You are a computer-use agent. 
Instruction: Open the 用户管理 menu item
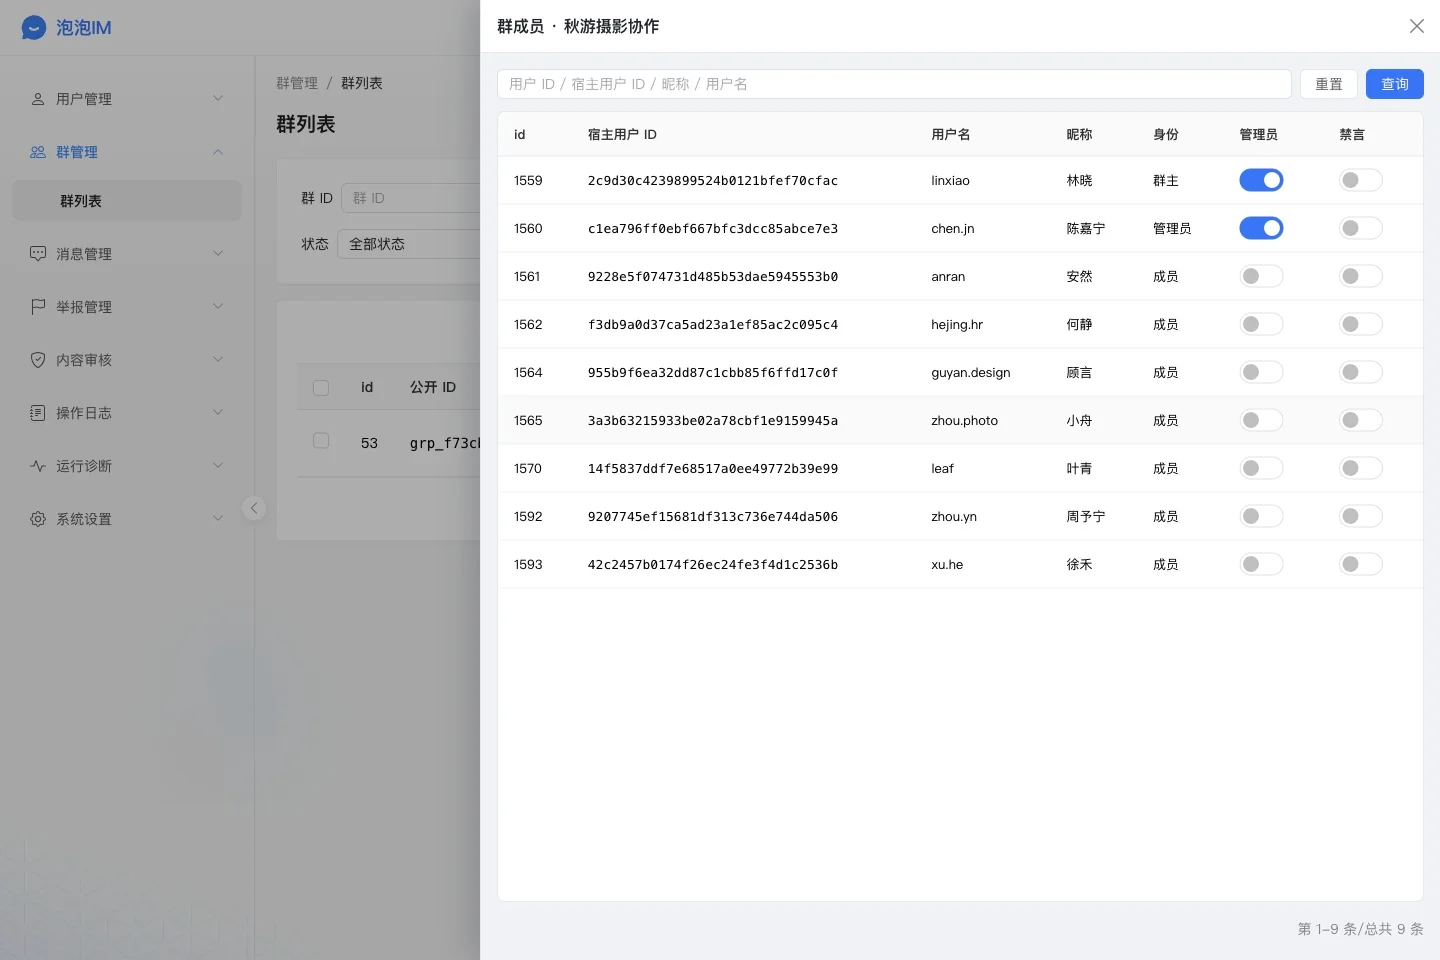point(127,99)
